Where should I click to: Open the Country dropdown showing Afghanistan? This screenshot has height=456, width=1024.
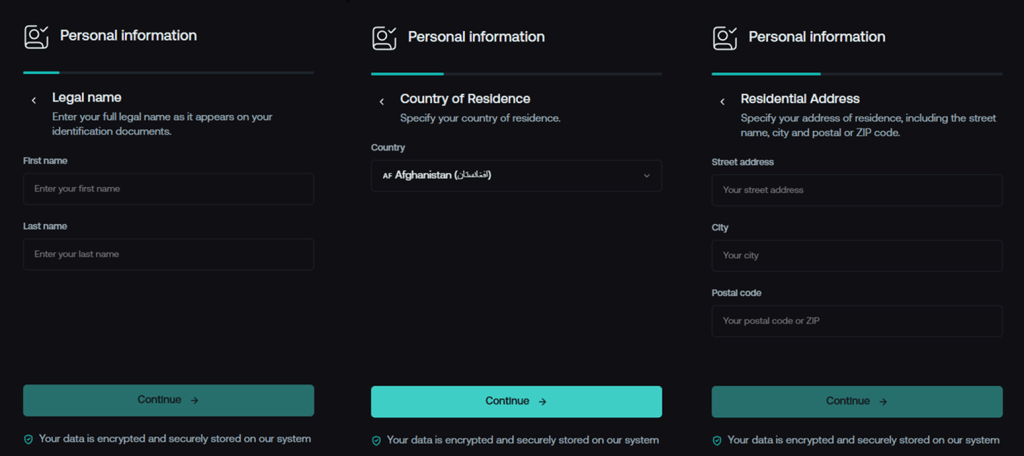click(x=517, y=176)
